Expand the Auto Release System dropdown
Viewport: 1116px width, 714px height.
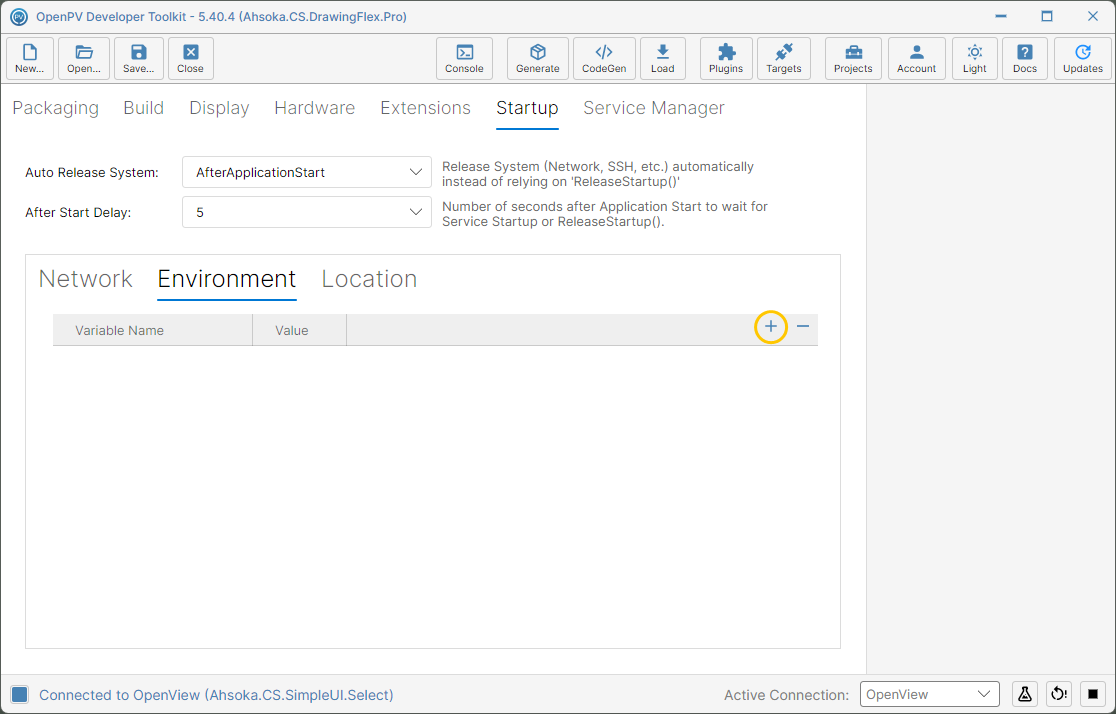[x=307, y=172]
